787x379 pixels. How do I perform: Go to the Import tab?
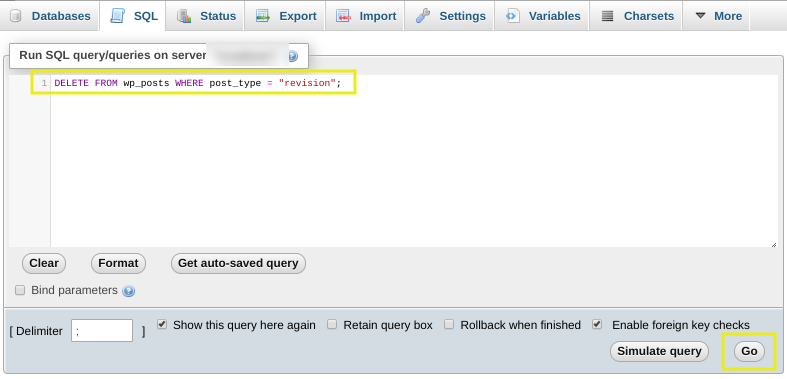[365, 16]
